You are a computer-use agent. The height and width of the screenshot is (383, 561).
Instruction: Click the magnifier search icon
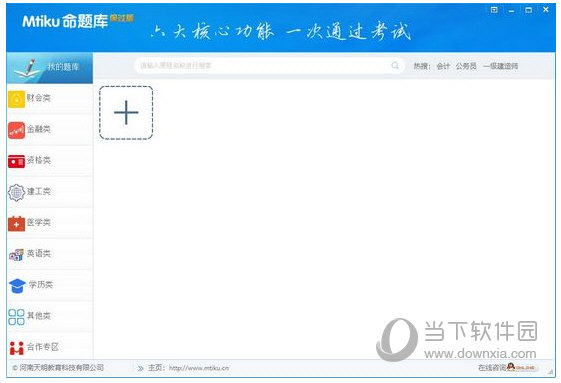pos(395,66)
